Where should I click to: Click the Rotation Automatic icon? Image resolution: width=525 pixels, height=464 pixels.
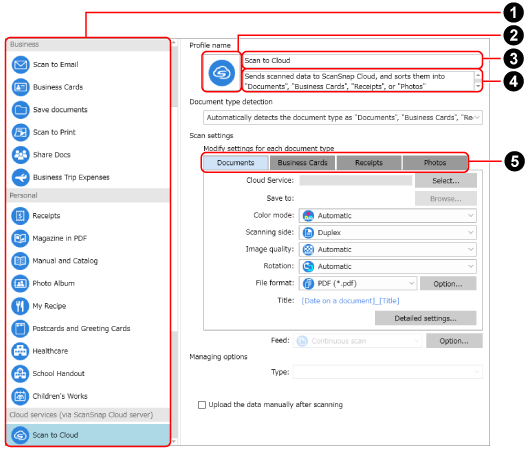click(308, 266)
